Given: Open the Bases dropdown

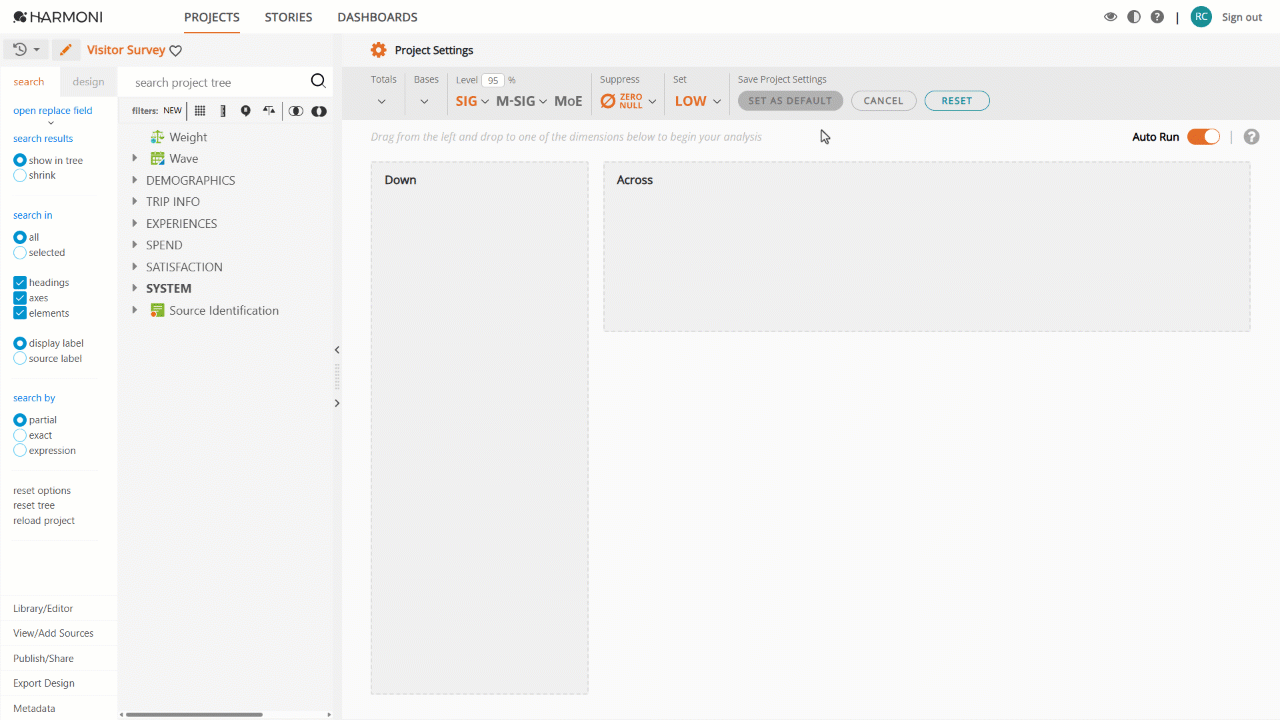Looking at the screenshot, I should tap(425, 101).
